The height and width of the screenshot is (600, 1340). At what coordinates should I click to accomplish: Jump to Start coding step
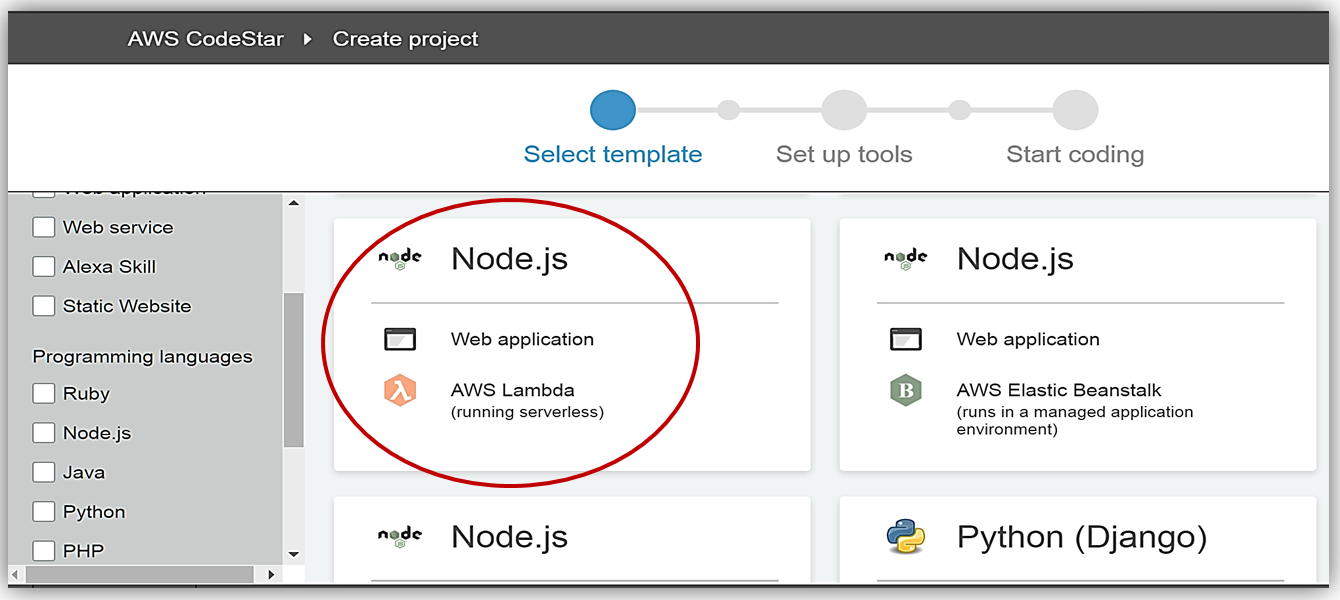point(1075,111)
